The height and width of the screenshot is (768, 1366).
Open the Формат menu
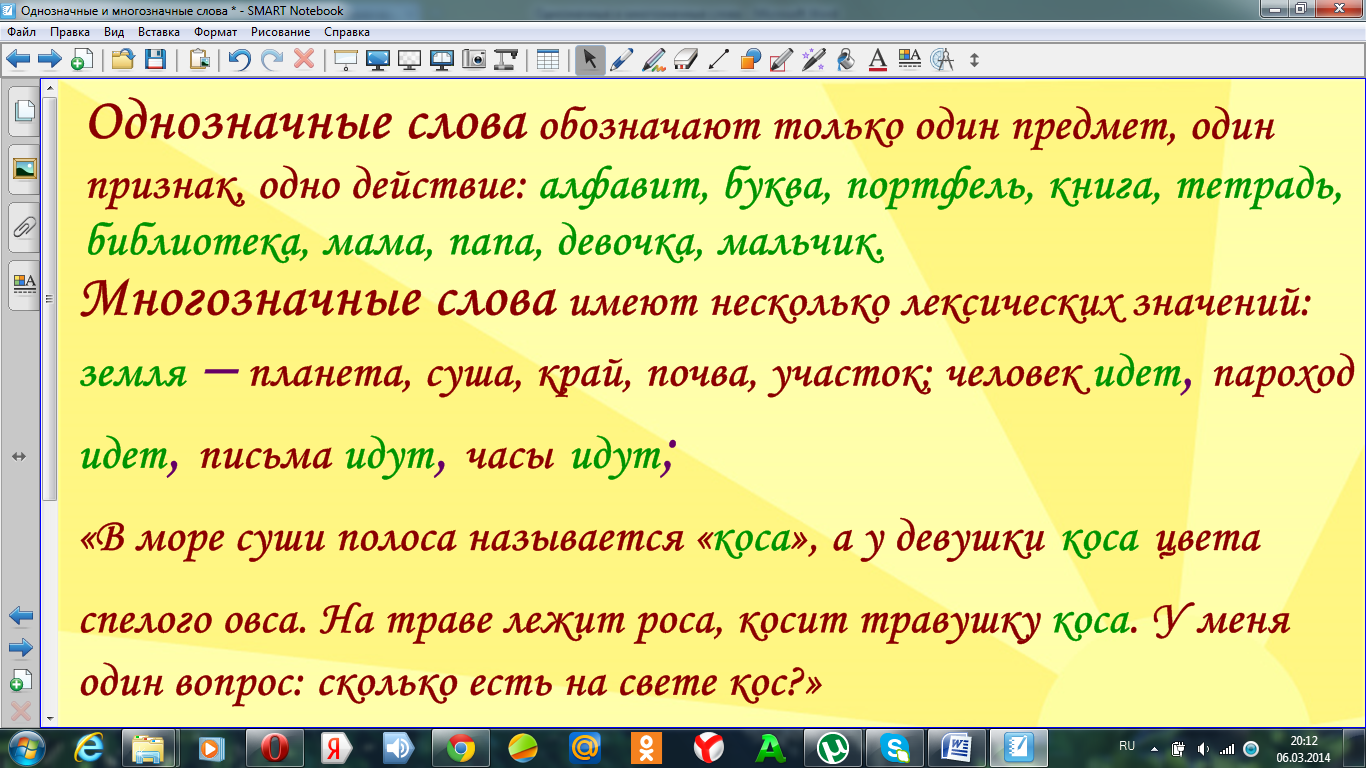[x=216, y=32]
